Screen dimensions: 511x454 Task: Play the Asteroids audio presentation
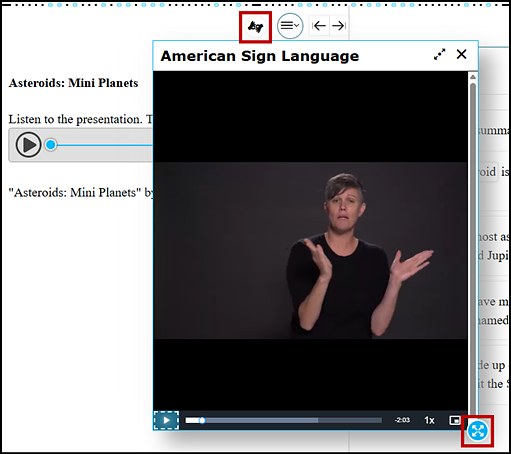(x=28, y=145)
